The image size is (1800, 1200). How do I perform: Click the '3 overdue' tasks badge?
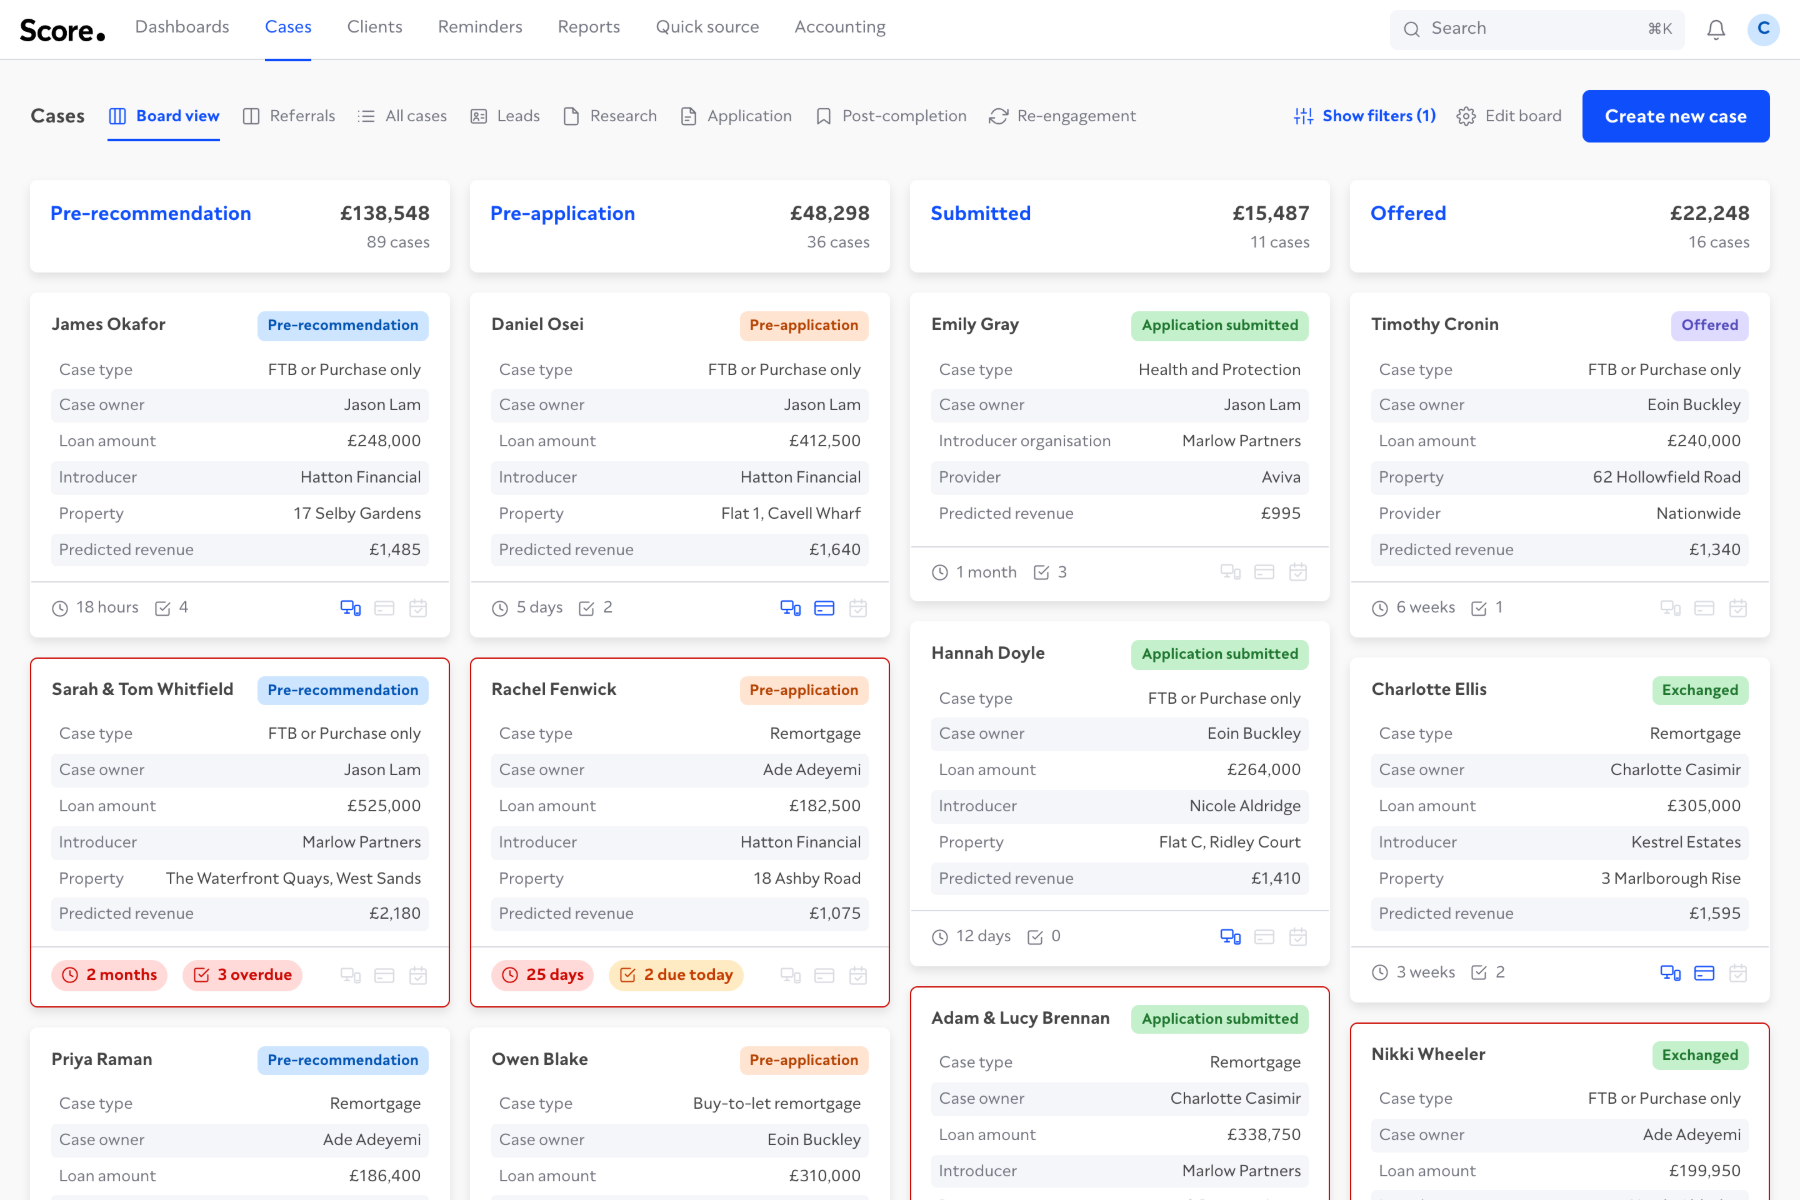[x=243, y=975]
